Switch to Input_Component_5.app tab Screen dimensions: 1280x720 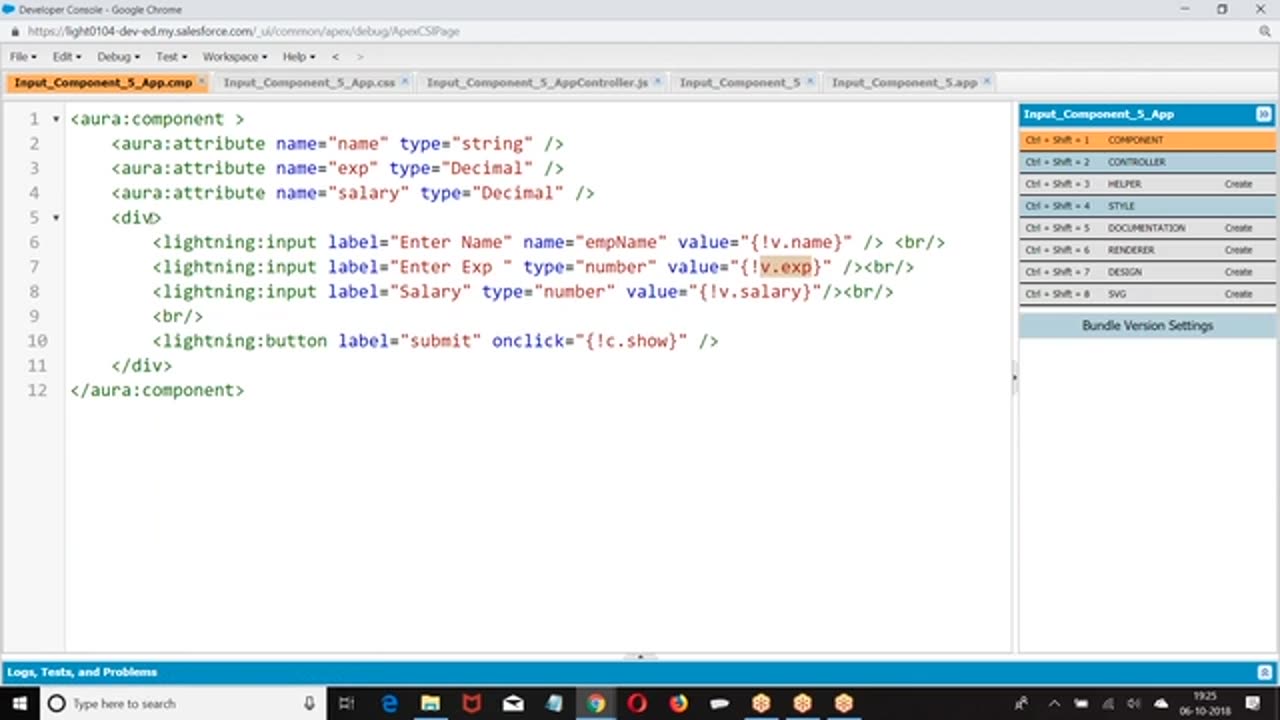904,83
